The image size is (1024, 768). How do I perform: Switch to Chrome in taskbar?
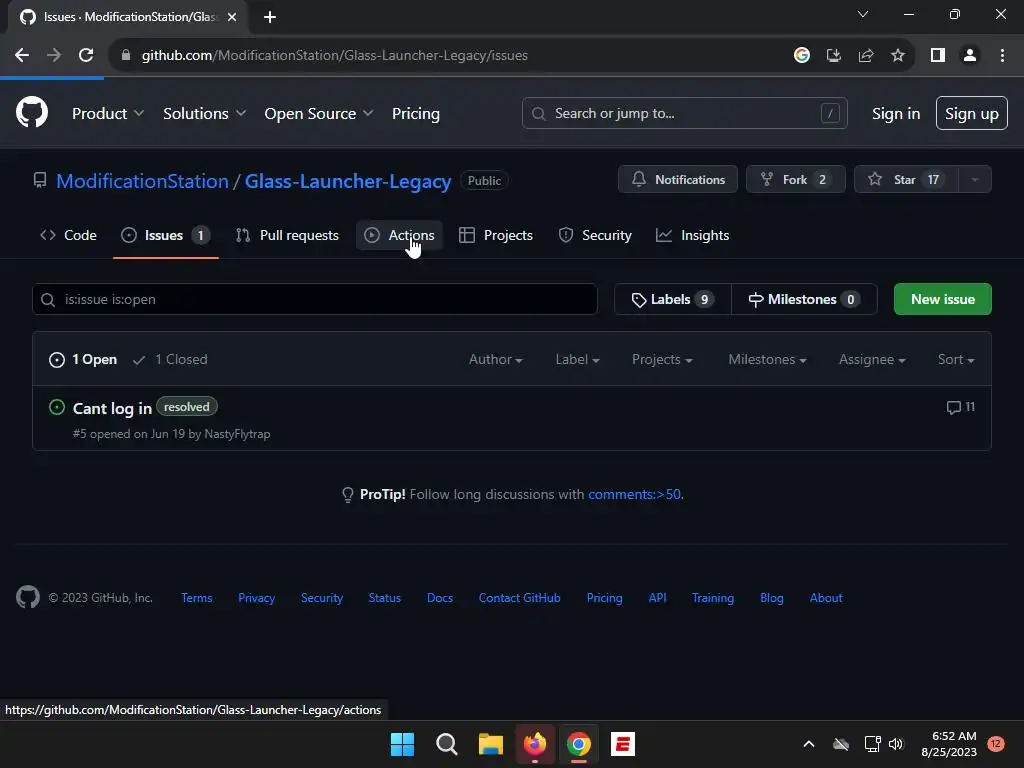tap(579, 744)
